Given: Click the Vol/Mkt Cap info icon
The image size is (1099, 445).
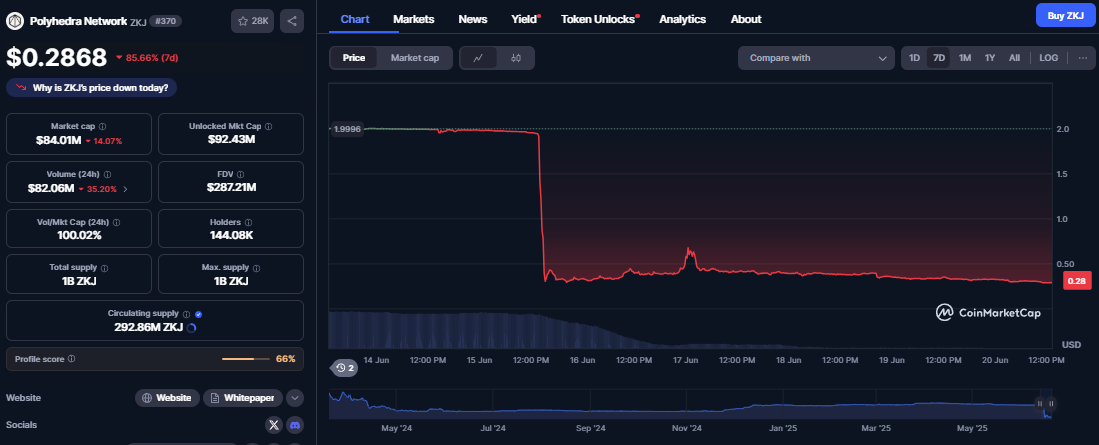Looking at the screenshot, I should [x=116, y=222].
